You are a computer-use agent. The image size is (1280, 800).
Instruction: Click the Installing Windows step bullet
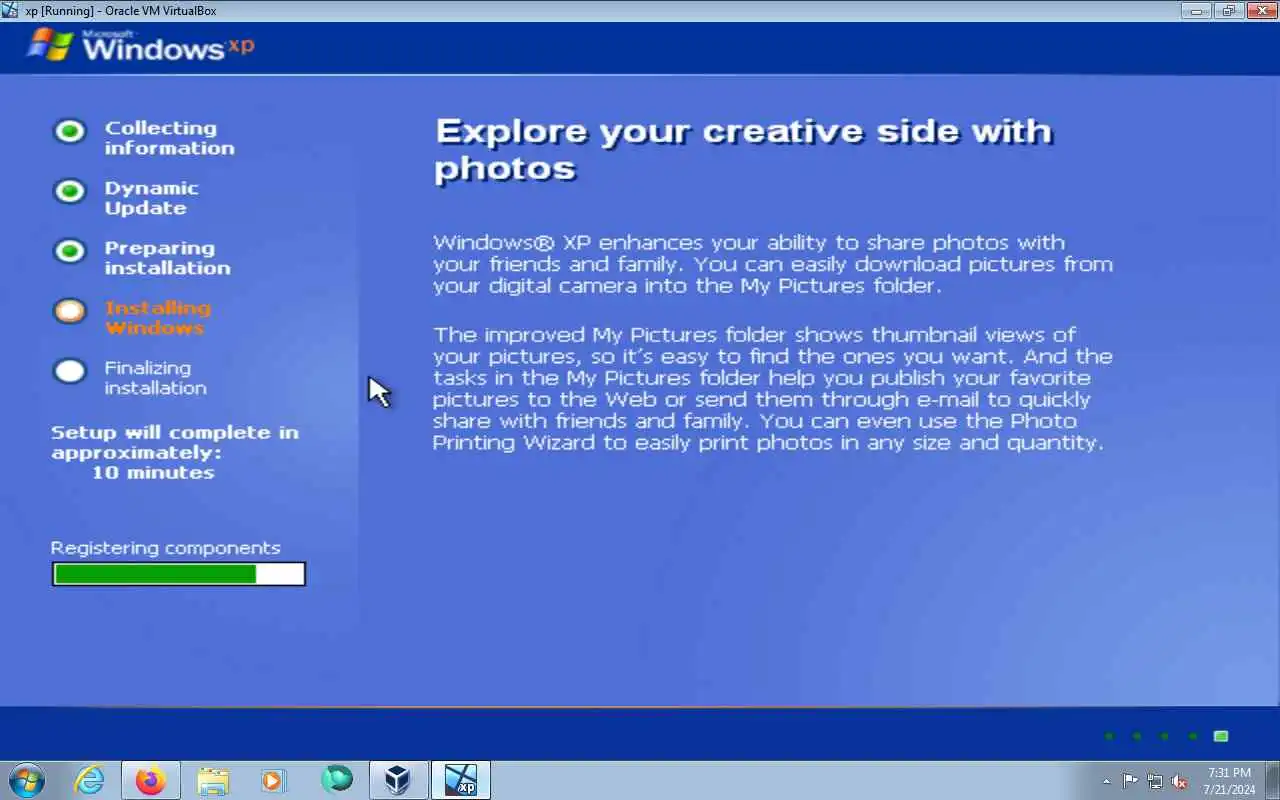coord(69,311)
